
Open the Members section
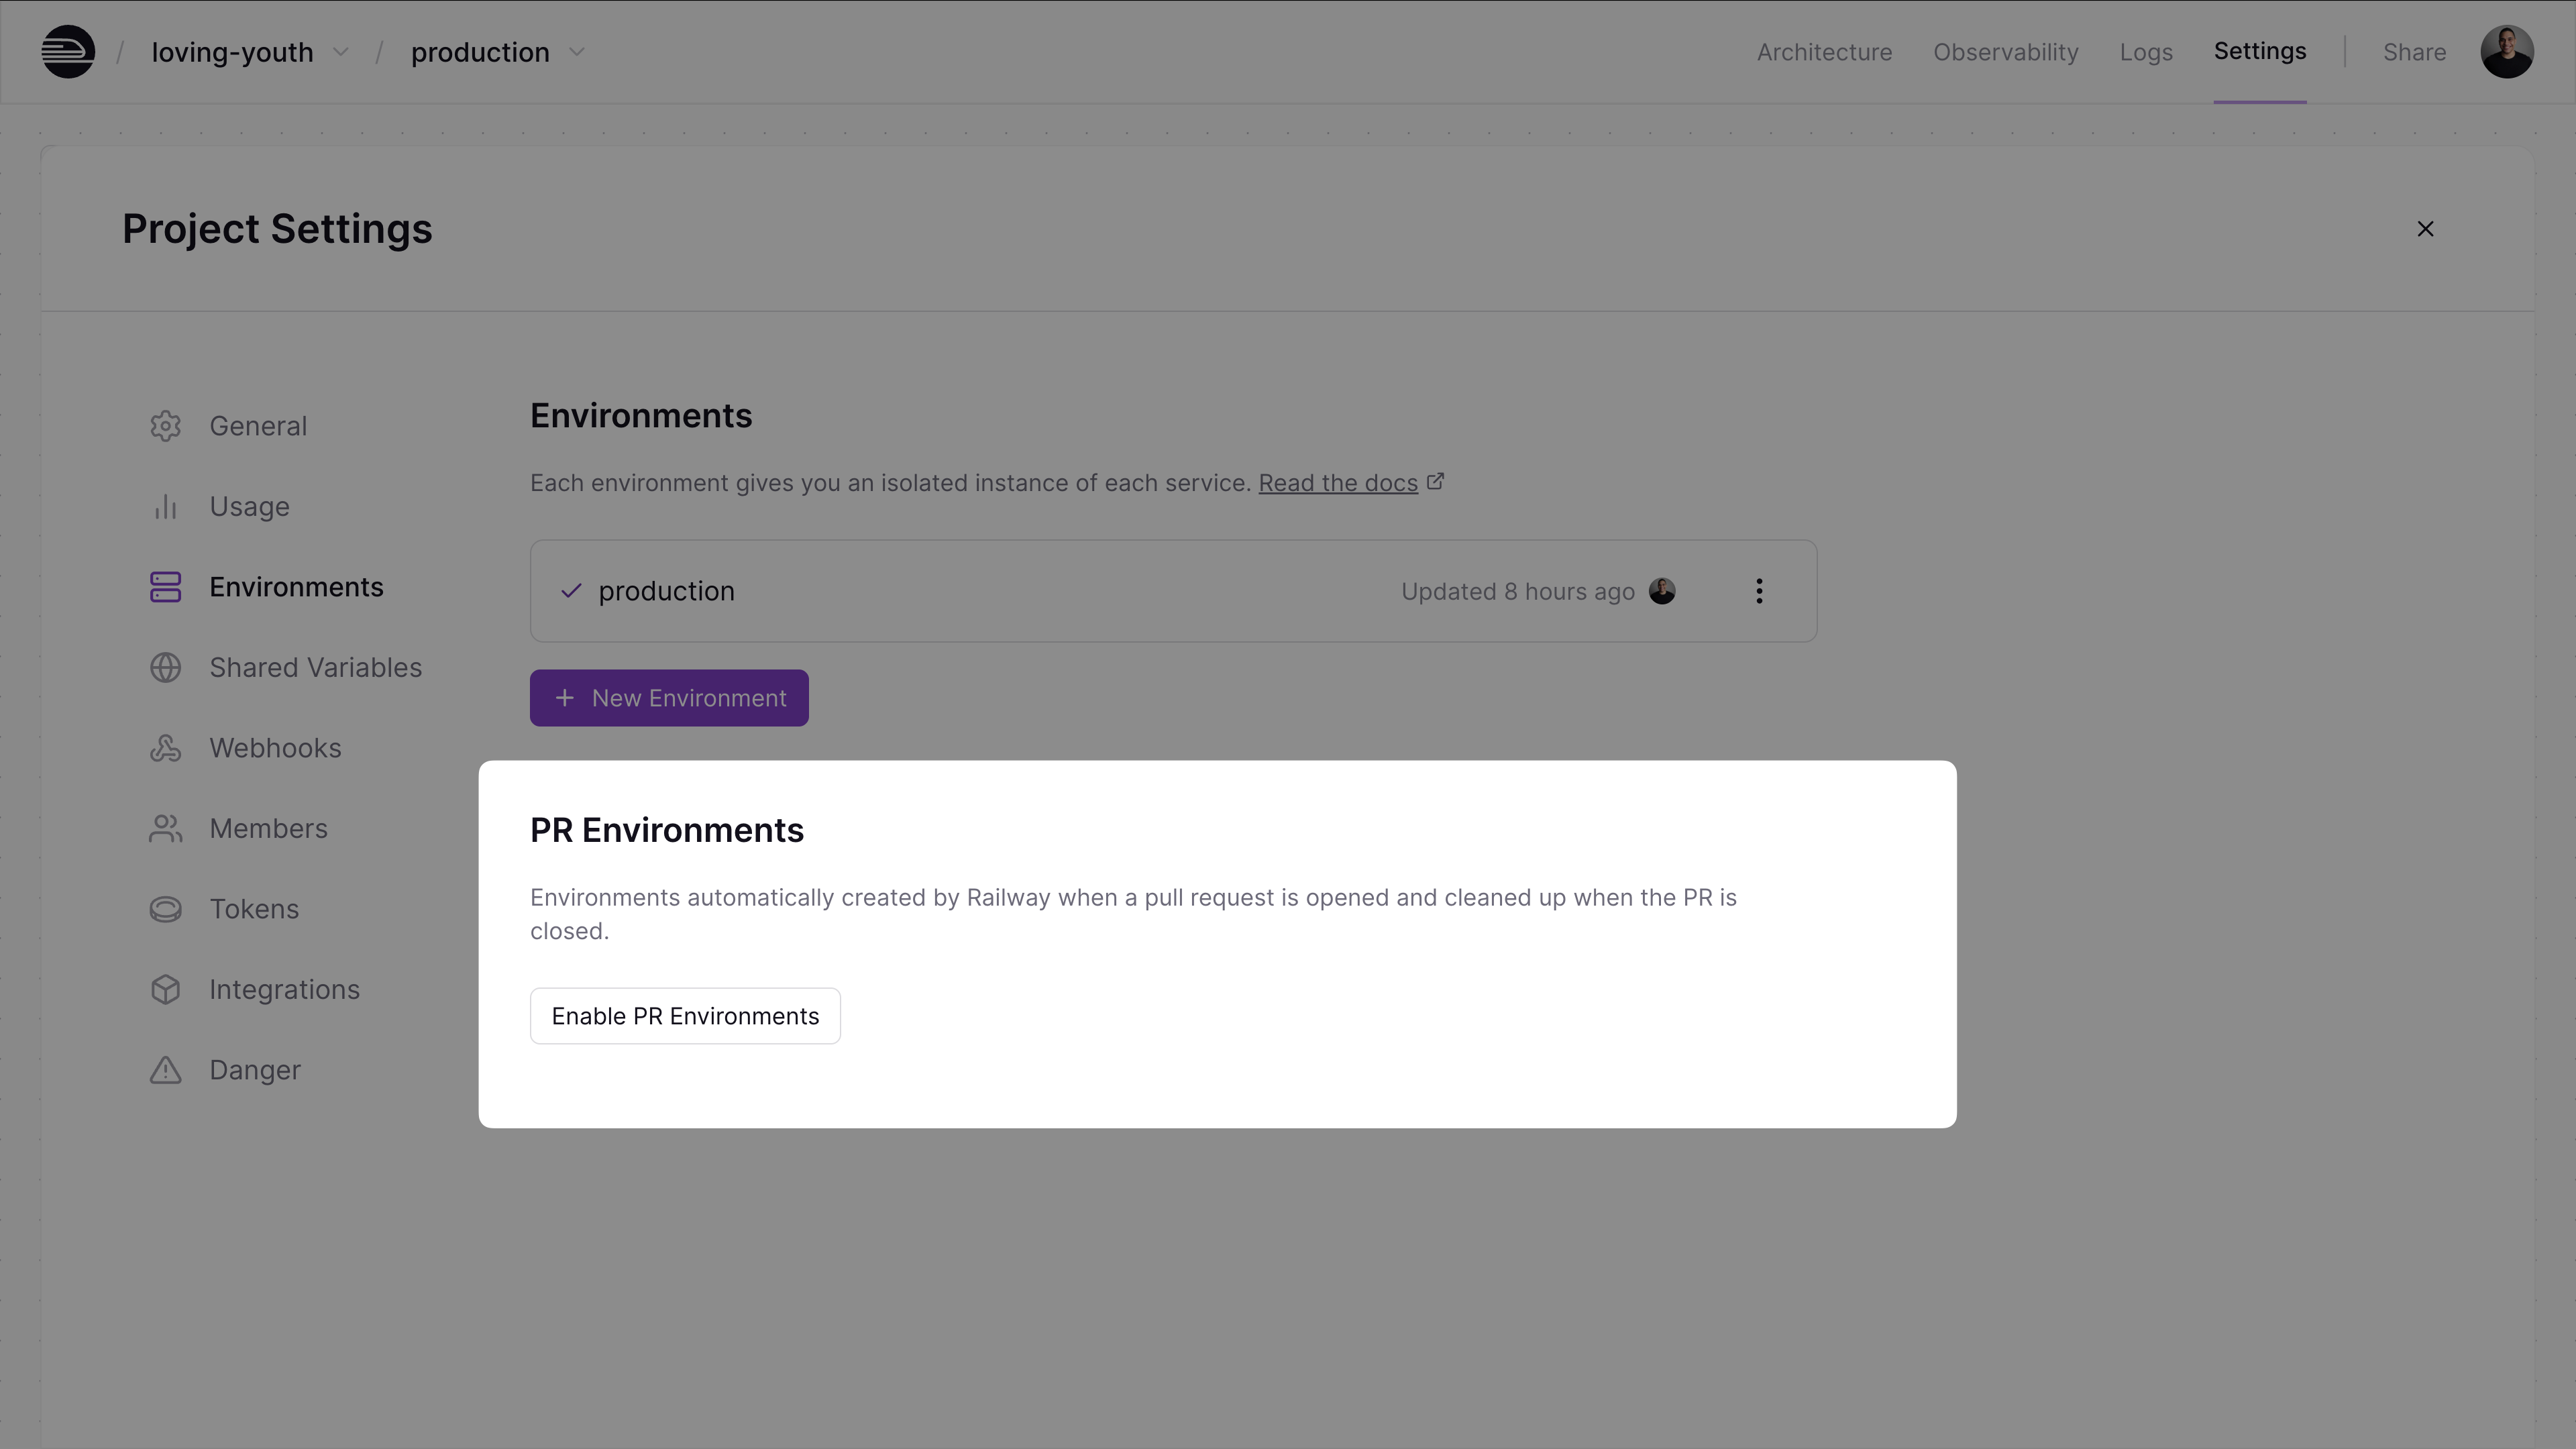pos(268,828)
